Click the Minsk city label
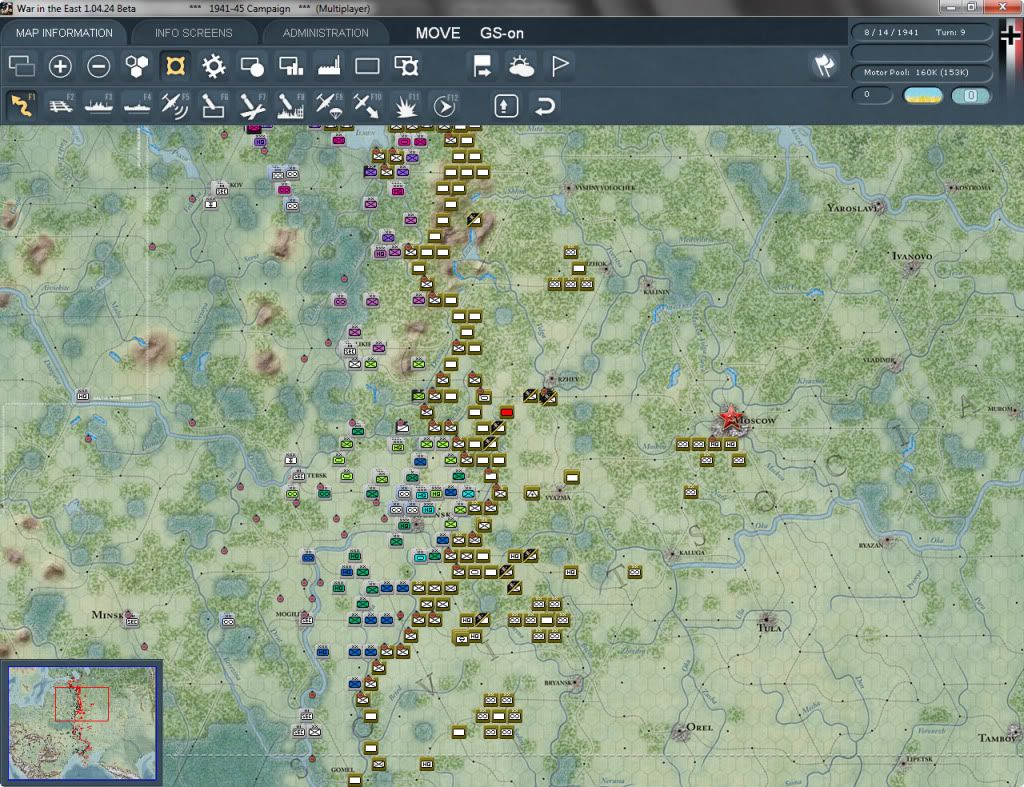 tap(107, 615)
